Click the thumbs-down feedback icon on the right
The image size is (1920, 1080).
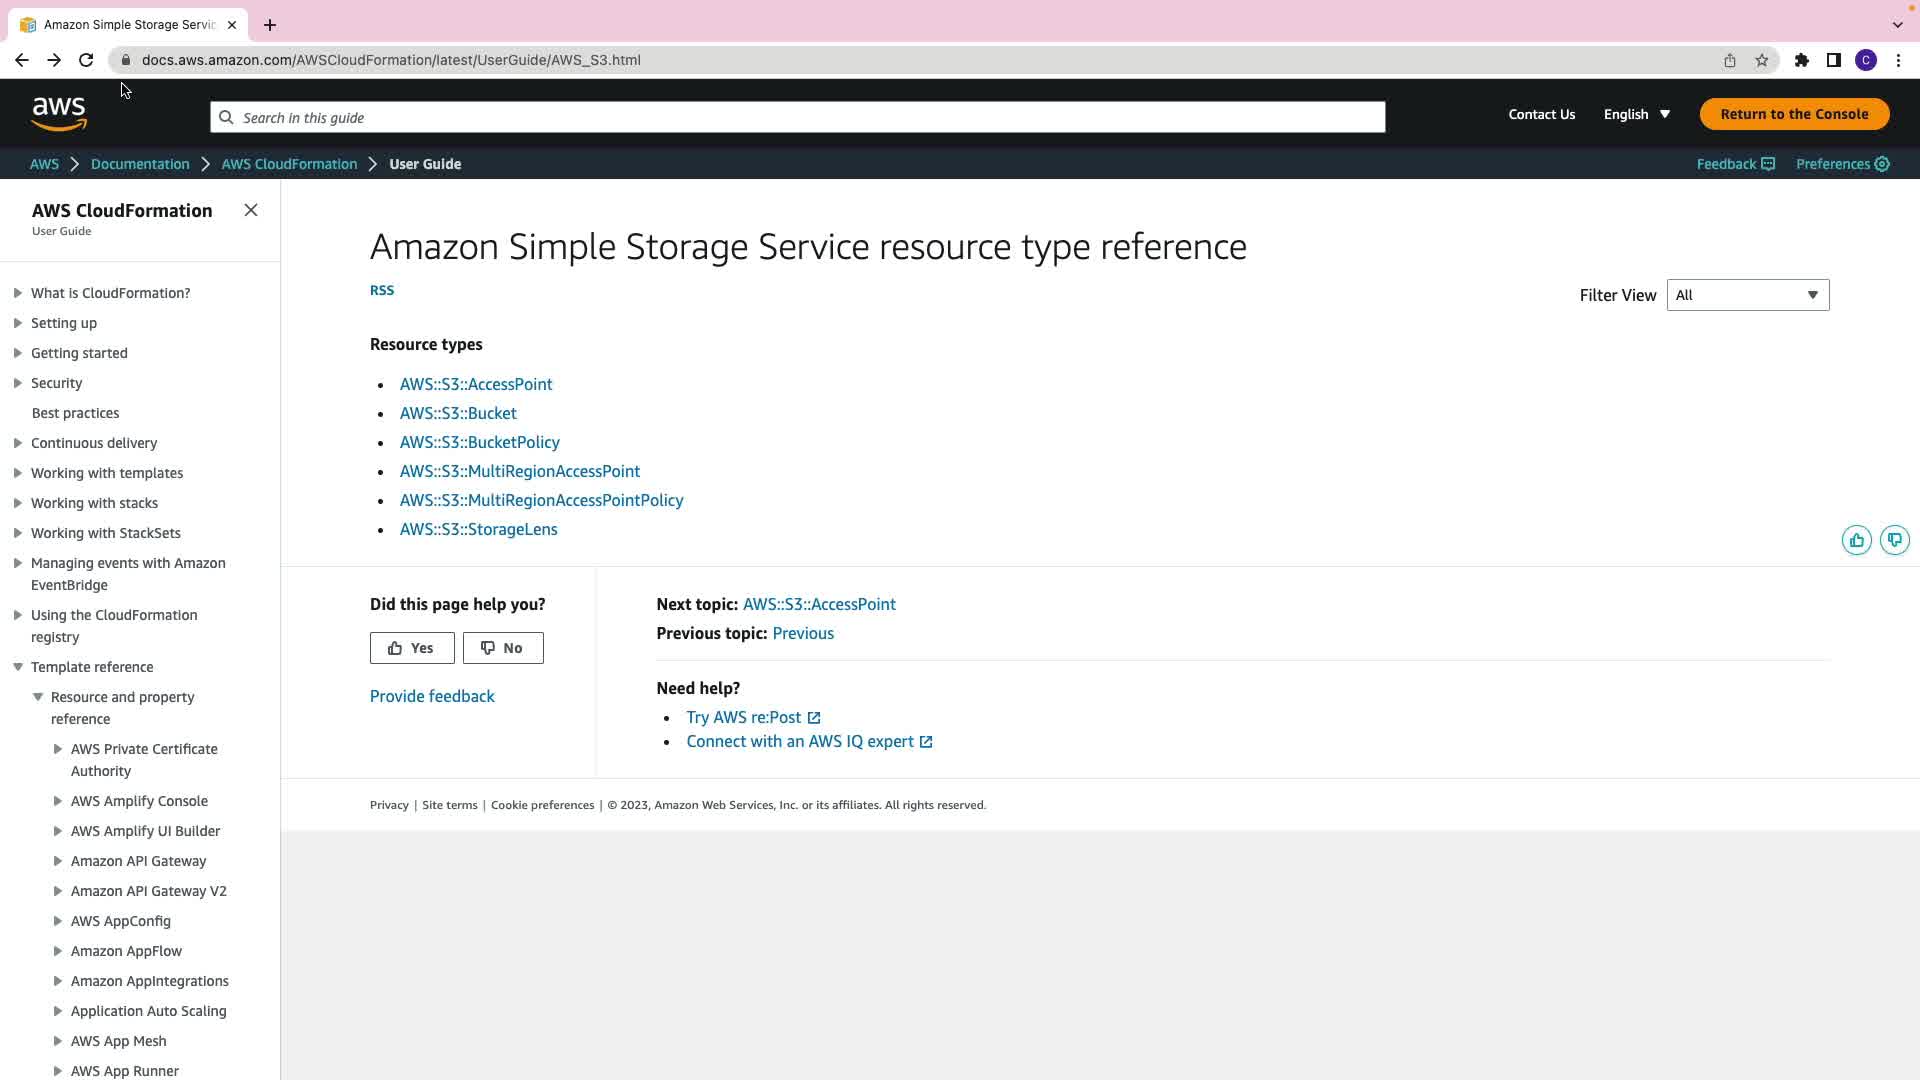pyautogui.click(x=1894, y=540)
